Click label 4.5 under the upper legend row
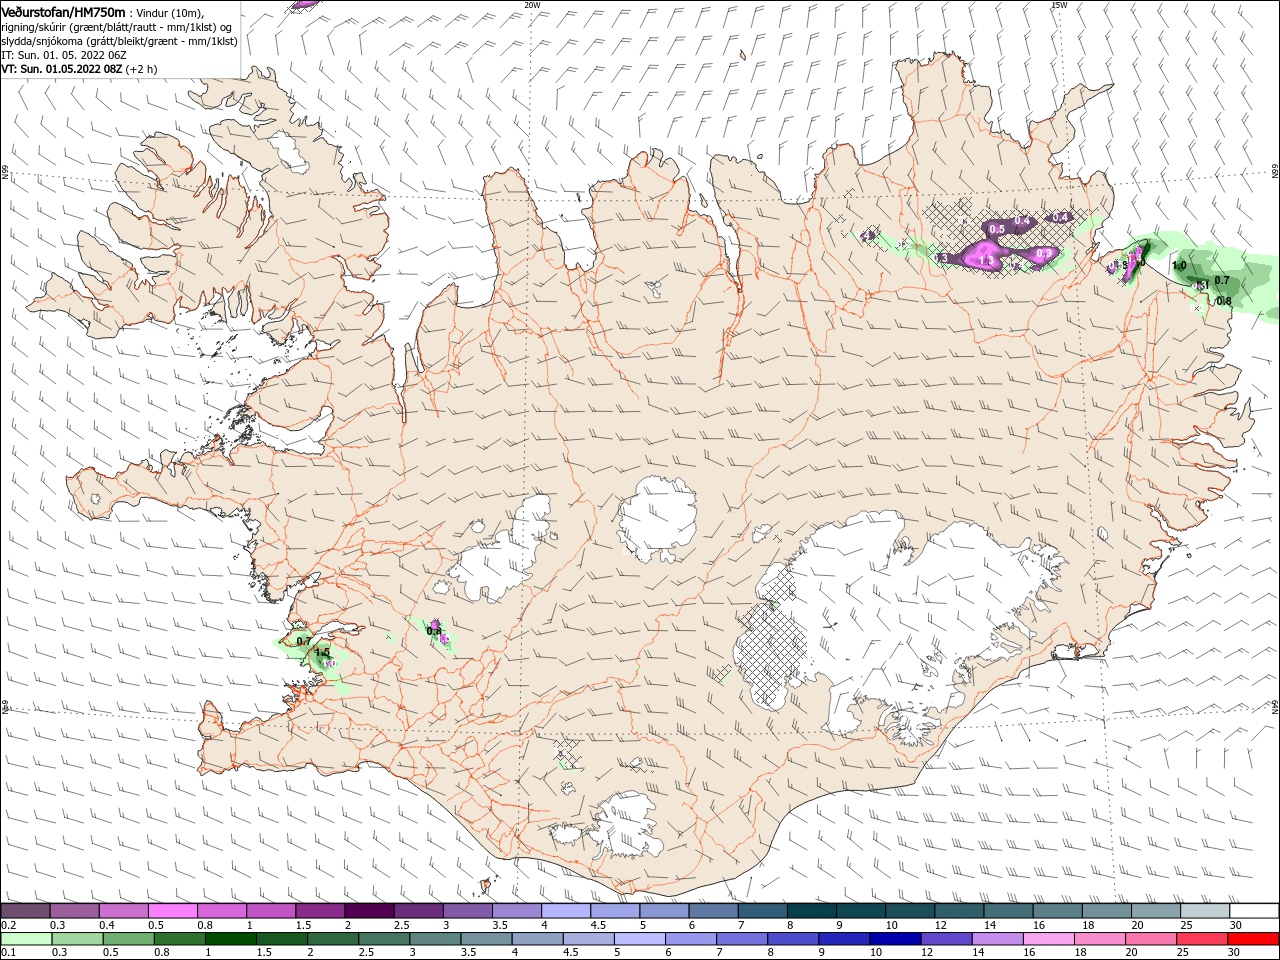The image size is (1280, 960). [598, 926]
